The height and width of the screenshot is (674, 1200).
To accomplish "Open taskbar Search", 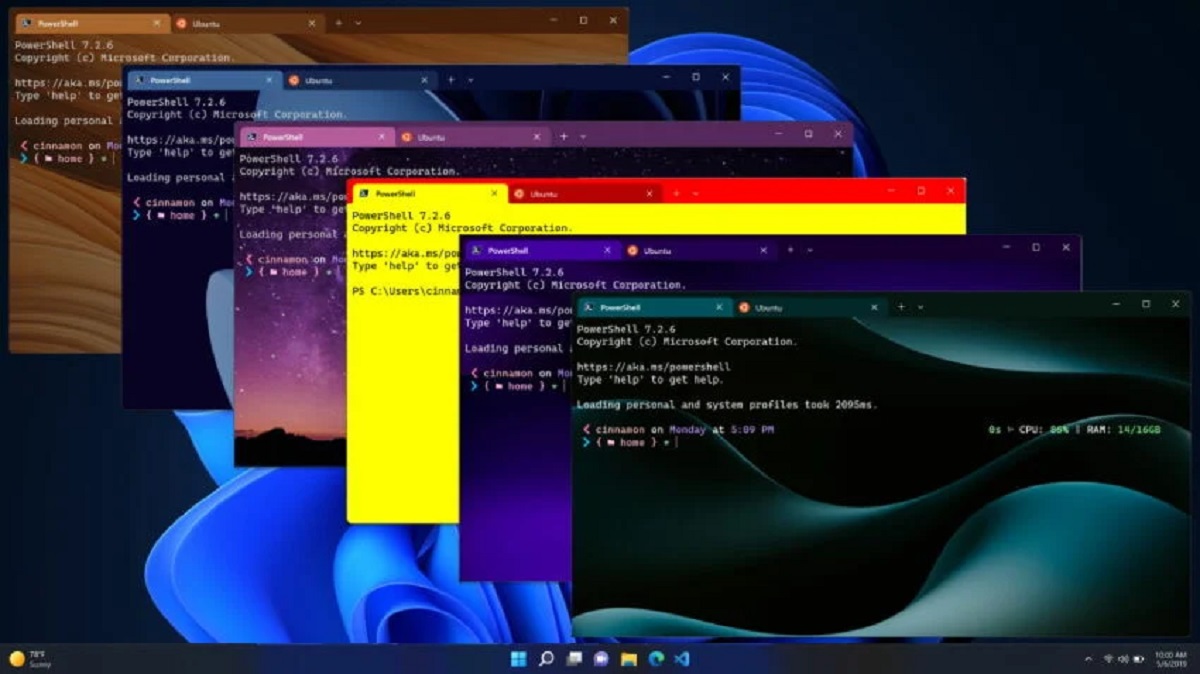I will pos(546,659).
